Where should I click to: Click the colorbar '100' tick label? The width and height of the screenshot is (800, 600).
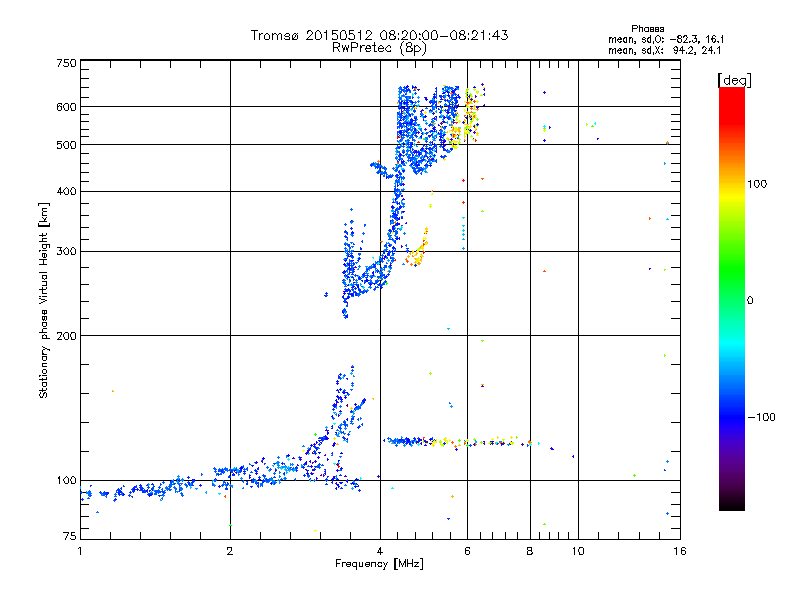757,184
